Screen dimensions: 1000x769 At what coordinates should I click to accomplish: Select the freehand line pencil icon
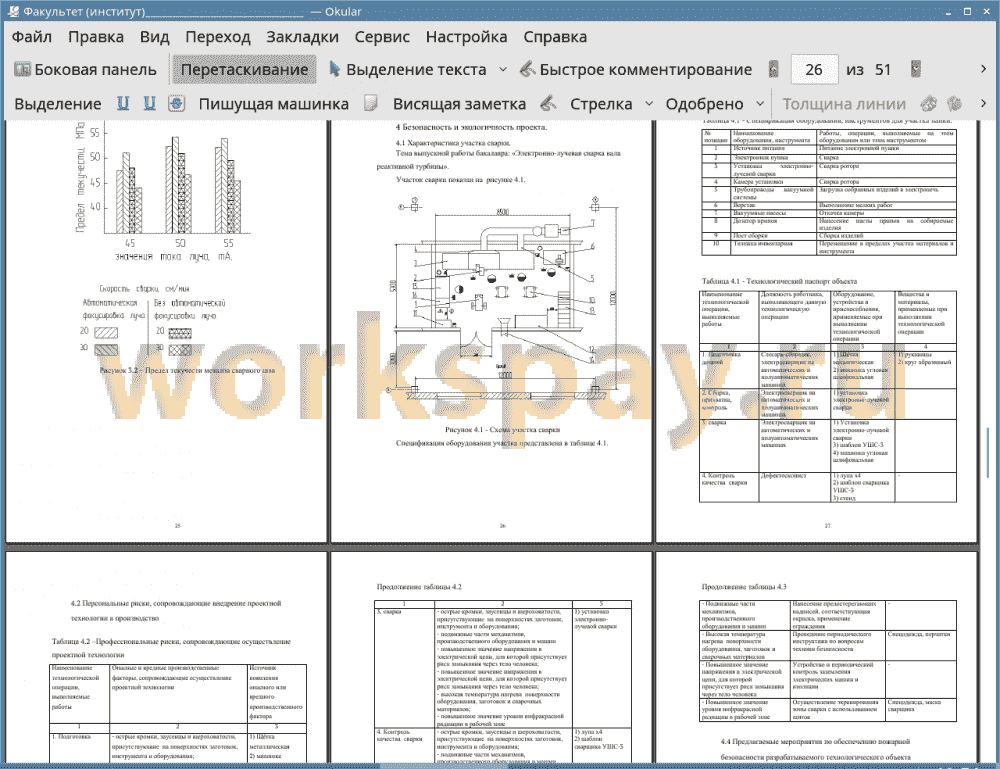point(548,103)
